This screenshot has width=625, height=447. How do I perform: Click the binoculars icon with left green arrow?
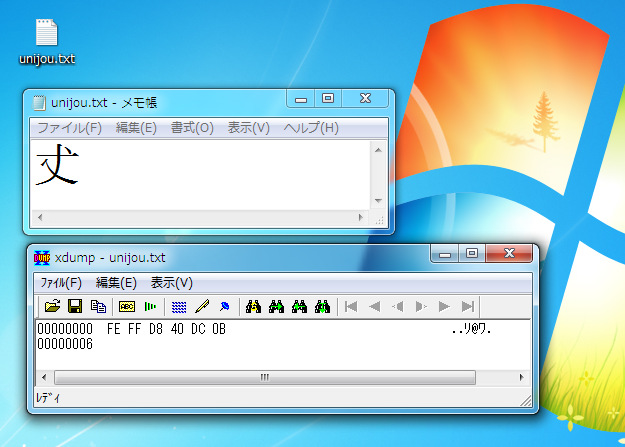pos(299,306)
